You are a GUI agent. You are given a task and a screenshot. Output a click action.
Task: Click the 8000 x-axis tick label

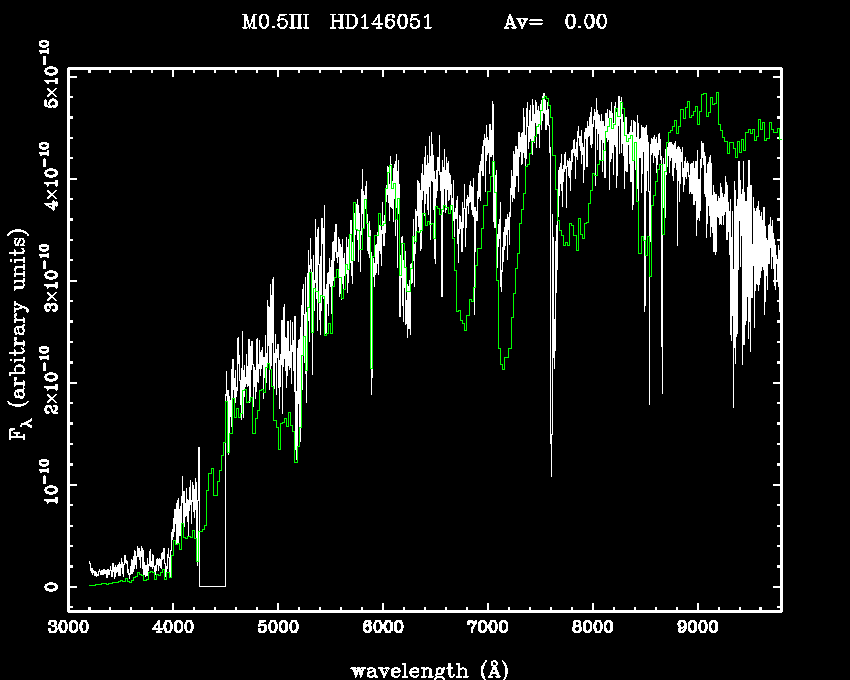592,628
